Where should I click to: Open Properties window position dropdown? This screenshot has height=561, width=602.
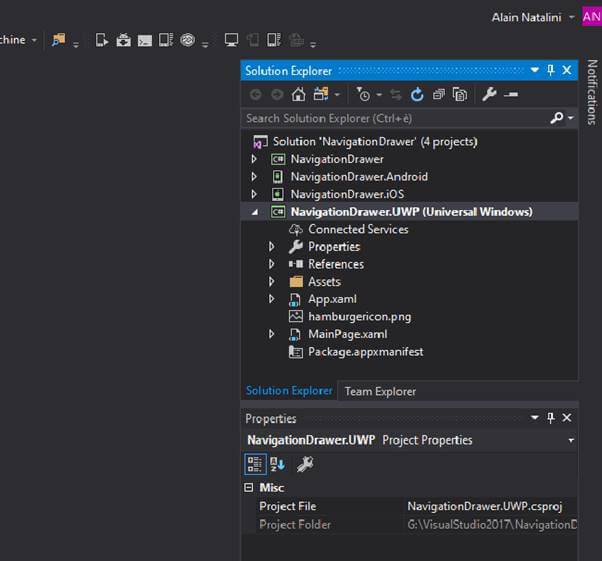pyautogui.click(x=534, y=417)
